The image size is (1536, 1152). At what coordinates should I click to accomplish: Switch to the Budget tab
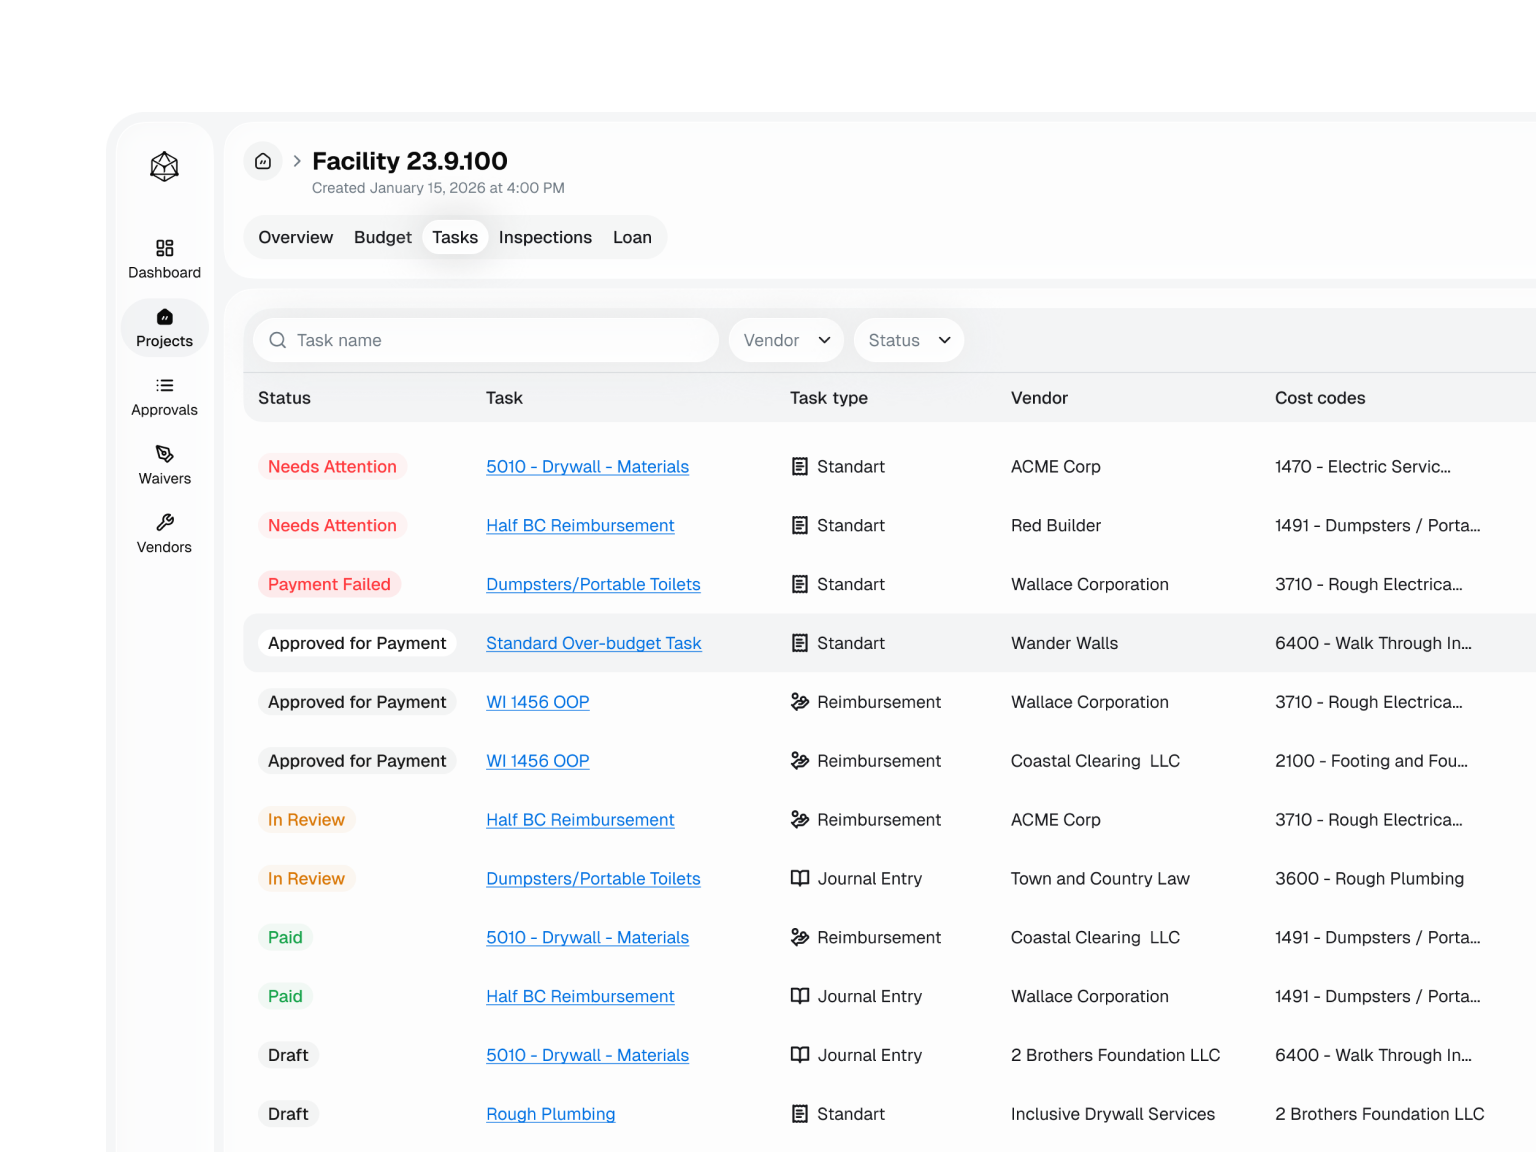[x=382, y=237]
